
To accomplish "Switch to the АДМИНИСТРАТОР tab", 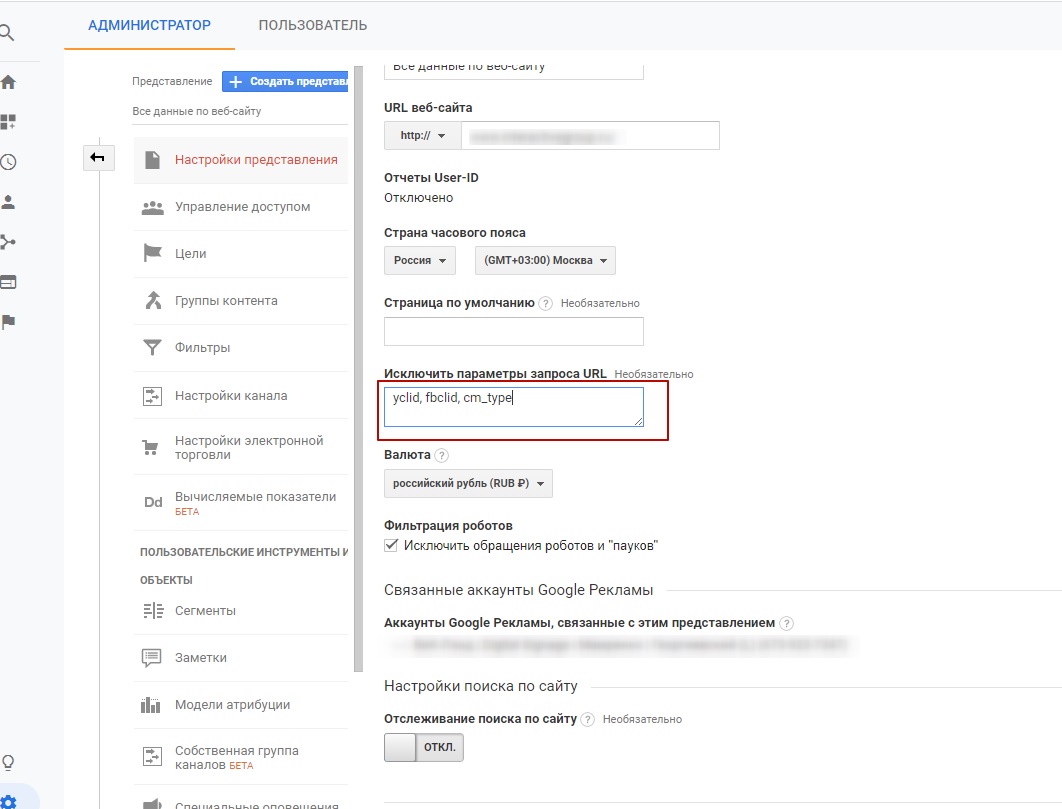I will 150,26.
